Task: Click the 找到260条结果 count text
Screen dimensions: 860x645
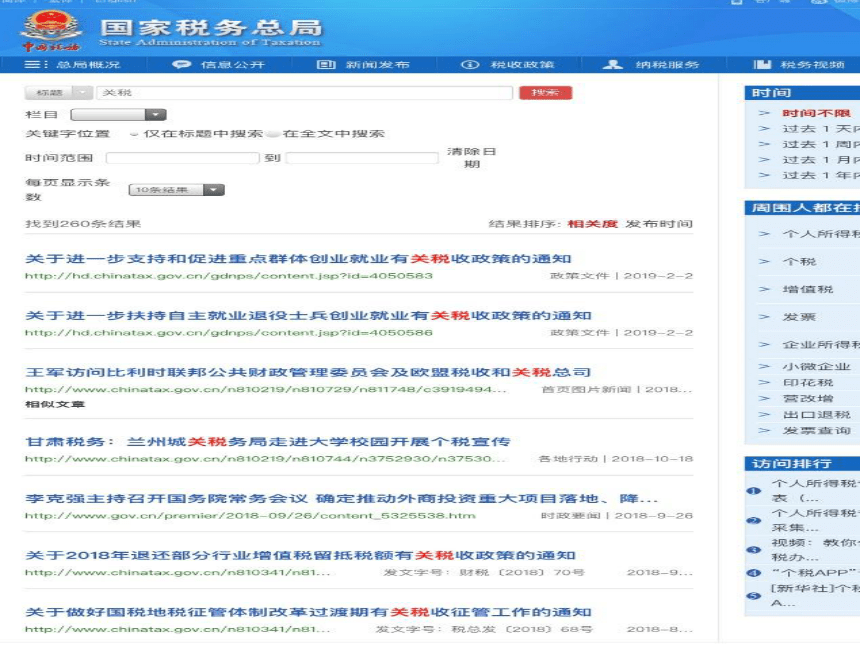Action: coord(83,224)
